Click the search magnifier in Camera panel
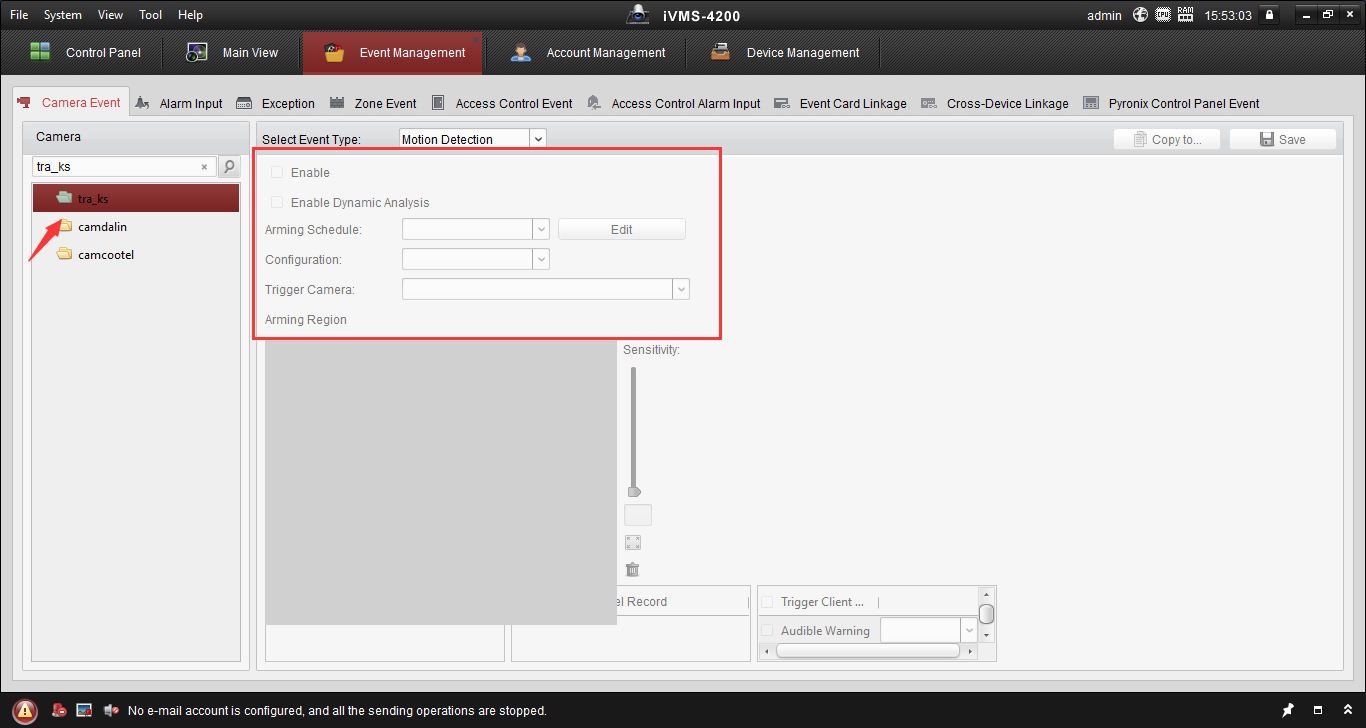The image size is (1366, 728). [229, 167]
